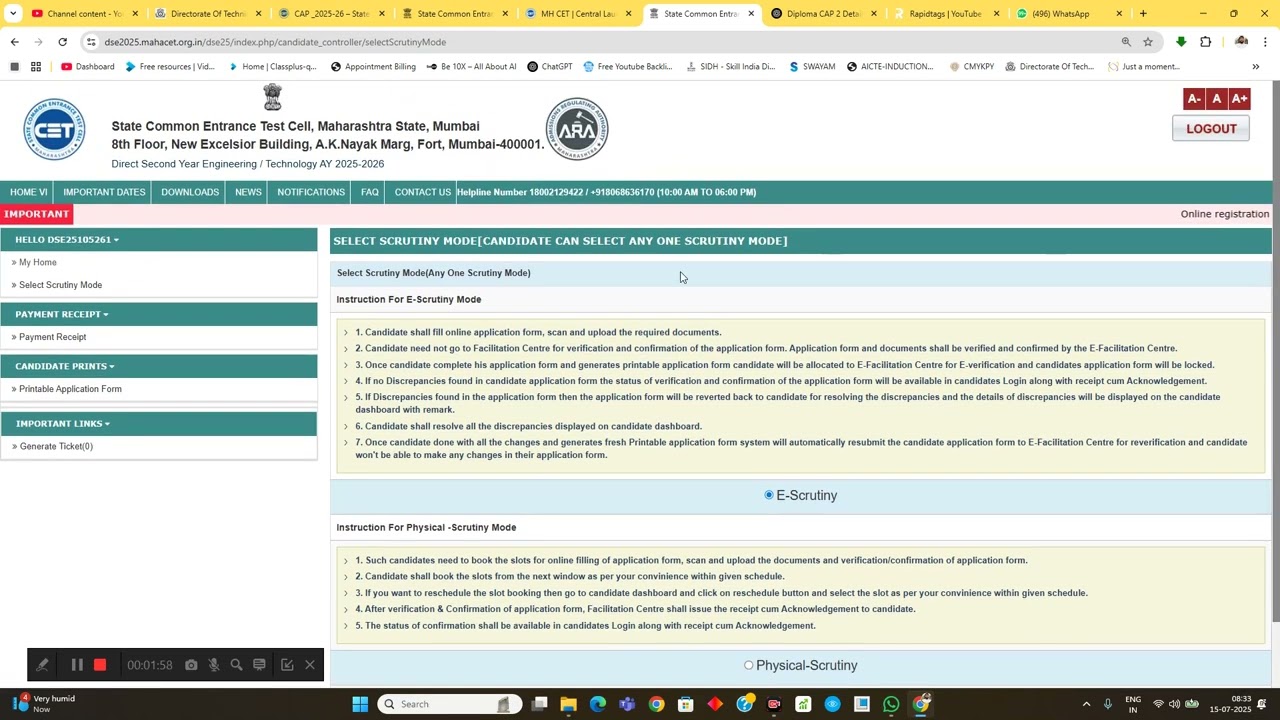Show hidden system tray icons
The height and width of the screenshot is (720, 1280).
pyautogui.click(x=1086, y=704)
